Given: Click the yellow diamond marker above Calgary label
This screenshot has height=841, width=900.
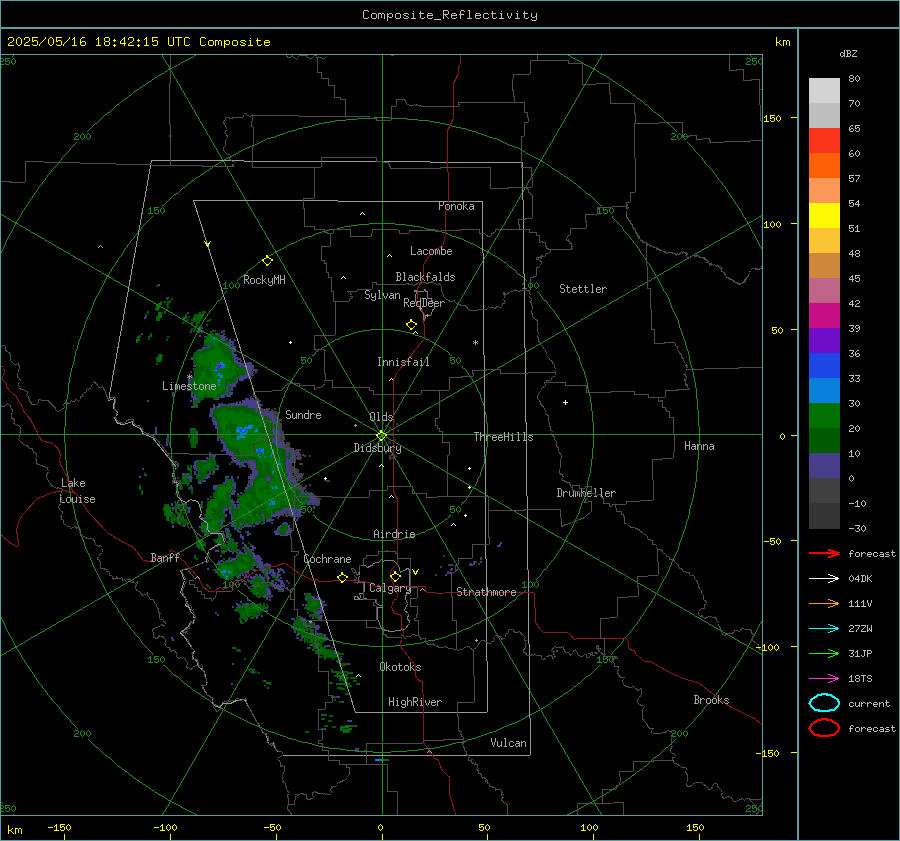Looking at the screenshot, I should point(395,576).
